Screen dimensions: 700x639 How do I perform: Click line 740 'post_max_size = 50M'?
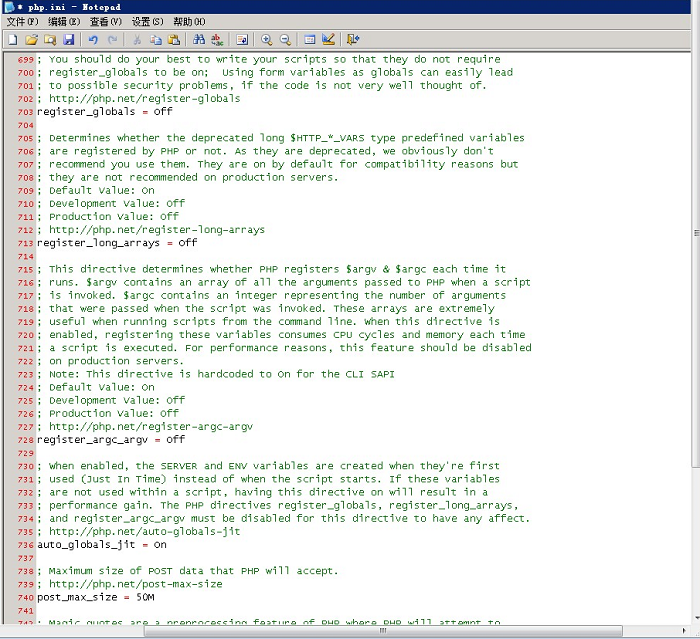click(x=96, y=597)
